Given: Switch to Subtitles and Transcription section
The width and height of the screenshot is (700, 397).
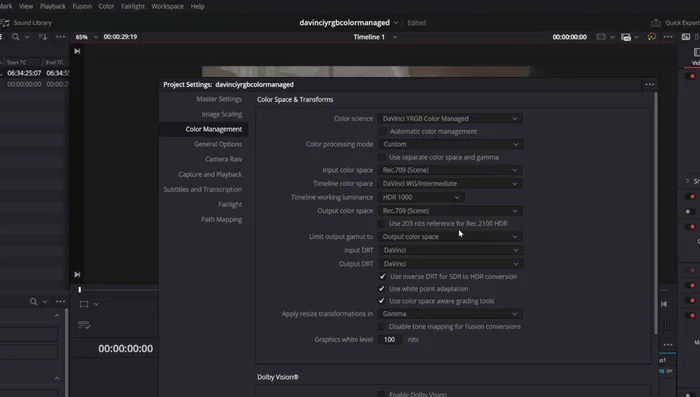Looking at the screenshot, I should [x=203, y=189].
